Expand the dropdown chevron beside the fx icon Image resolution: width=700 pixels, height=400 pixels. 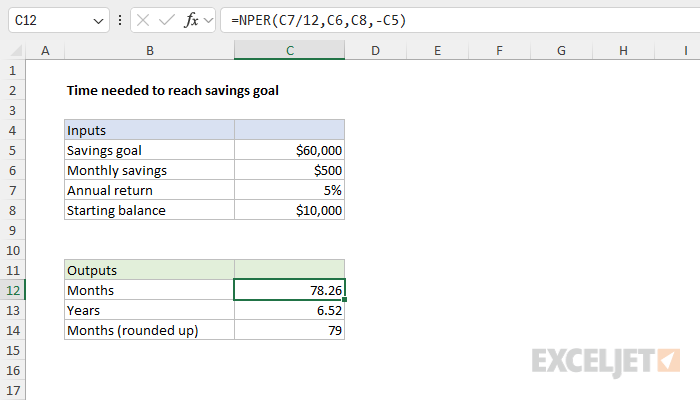(x=208, y=20)
